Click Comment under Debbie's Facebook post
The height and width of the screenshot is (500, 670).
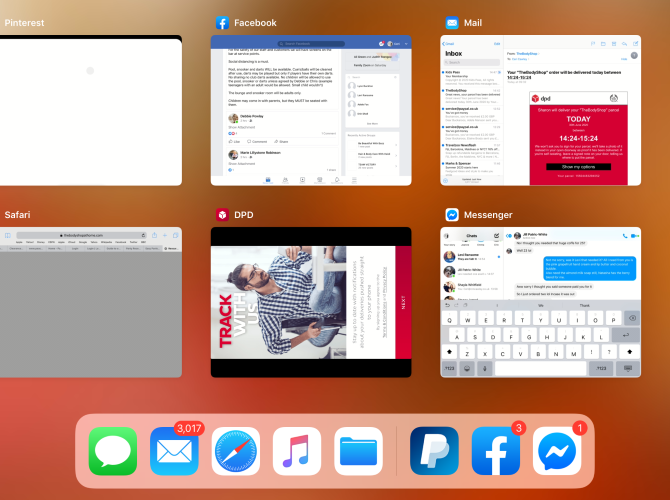(257, 141)
